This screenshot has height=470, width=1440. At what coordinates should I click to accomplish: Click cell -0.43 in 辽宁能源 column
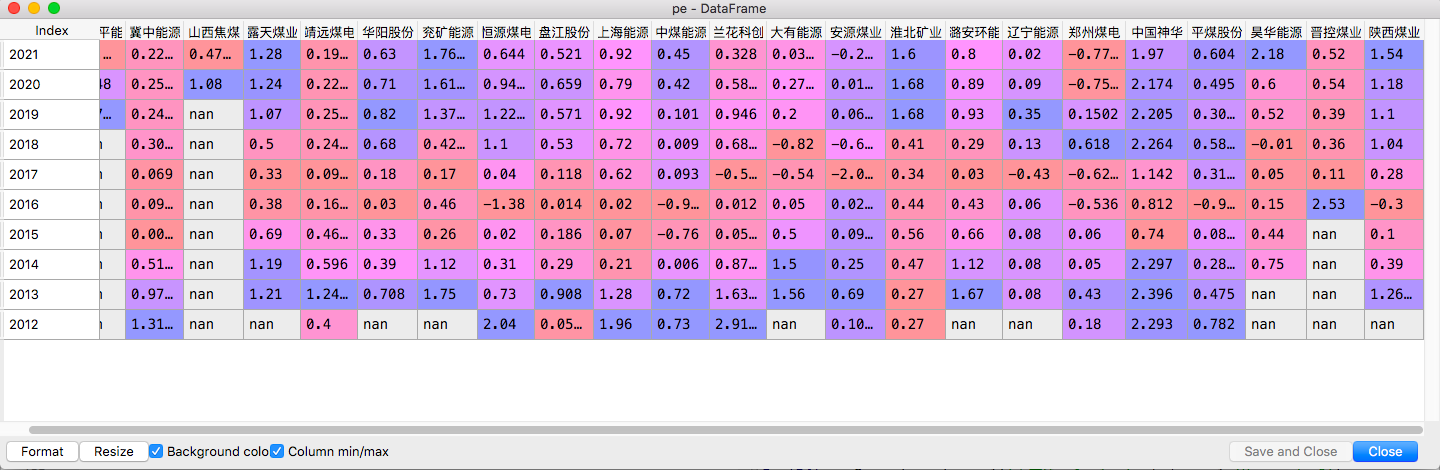click(1033, 175)
